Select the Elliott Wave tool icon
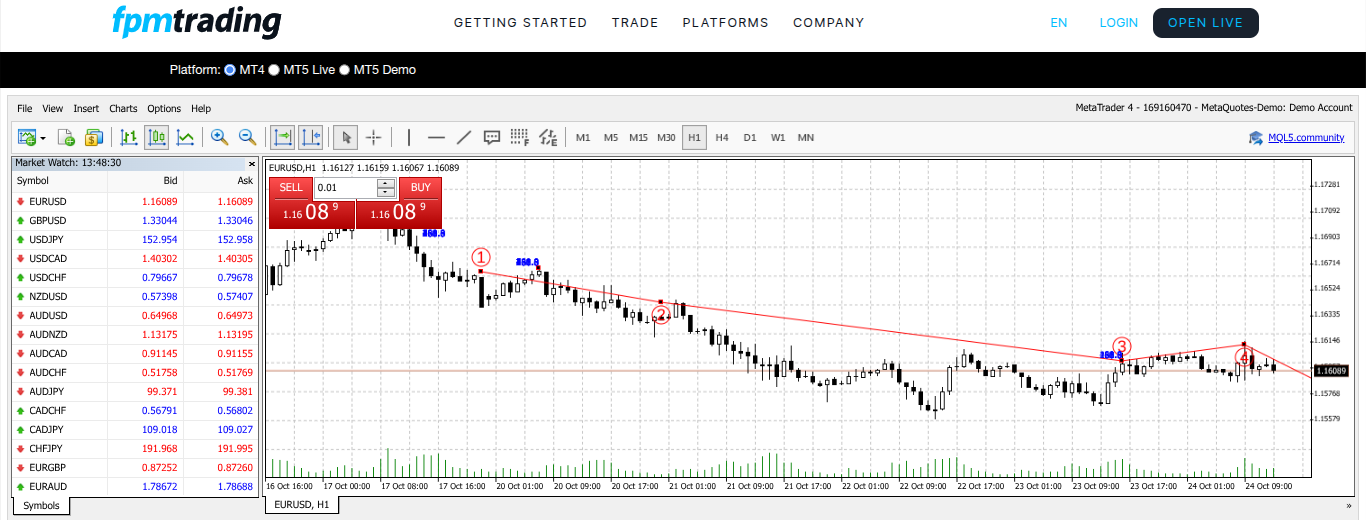Viewport: 1366px width, 520px height. pos(548,137)
